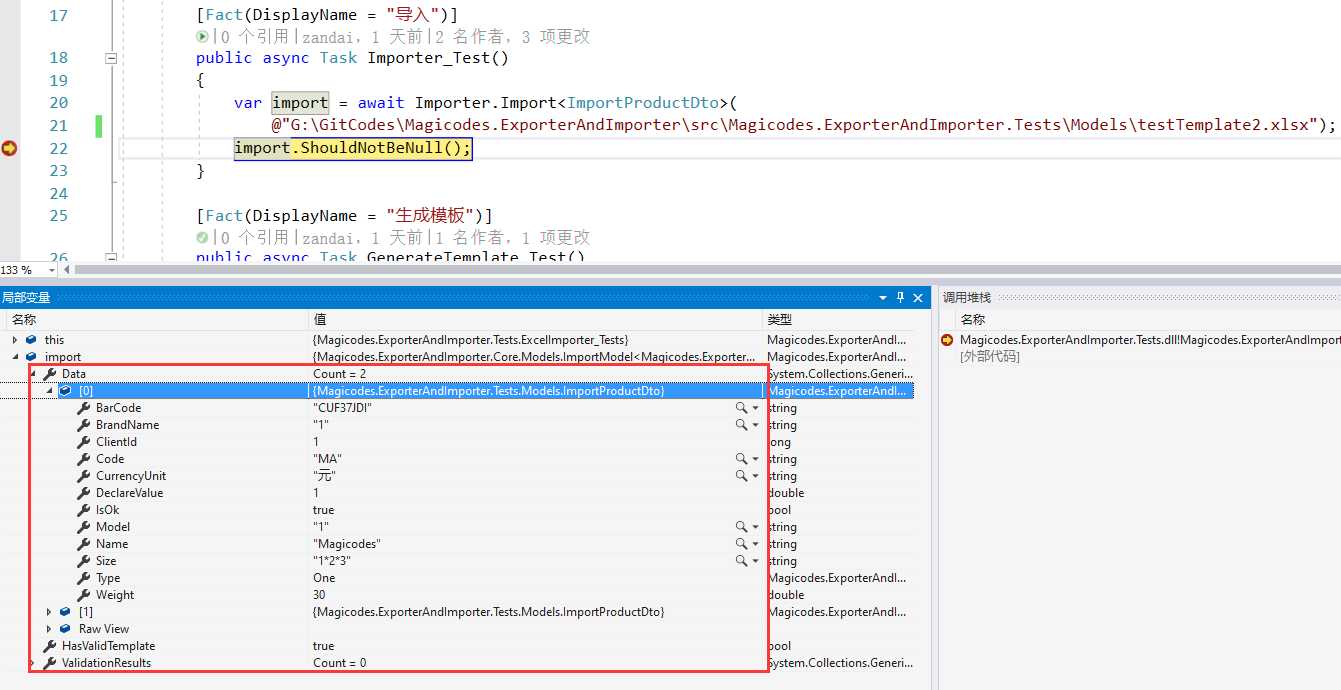
Task: Click the wrench property icon beside IsOk
Action: pyautogui.click(x=84, y=510)
